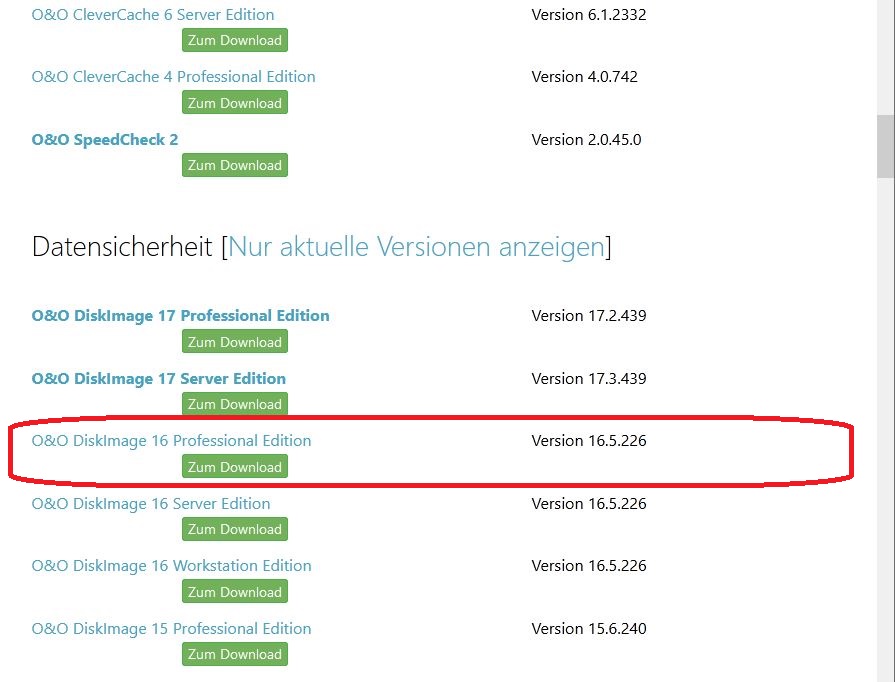
Task: Open O&O DiskImage 17 Server Edition link
Action: [159, 378]
